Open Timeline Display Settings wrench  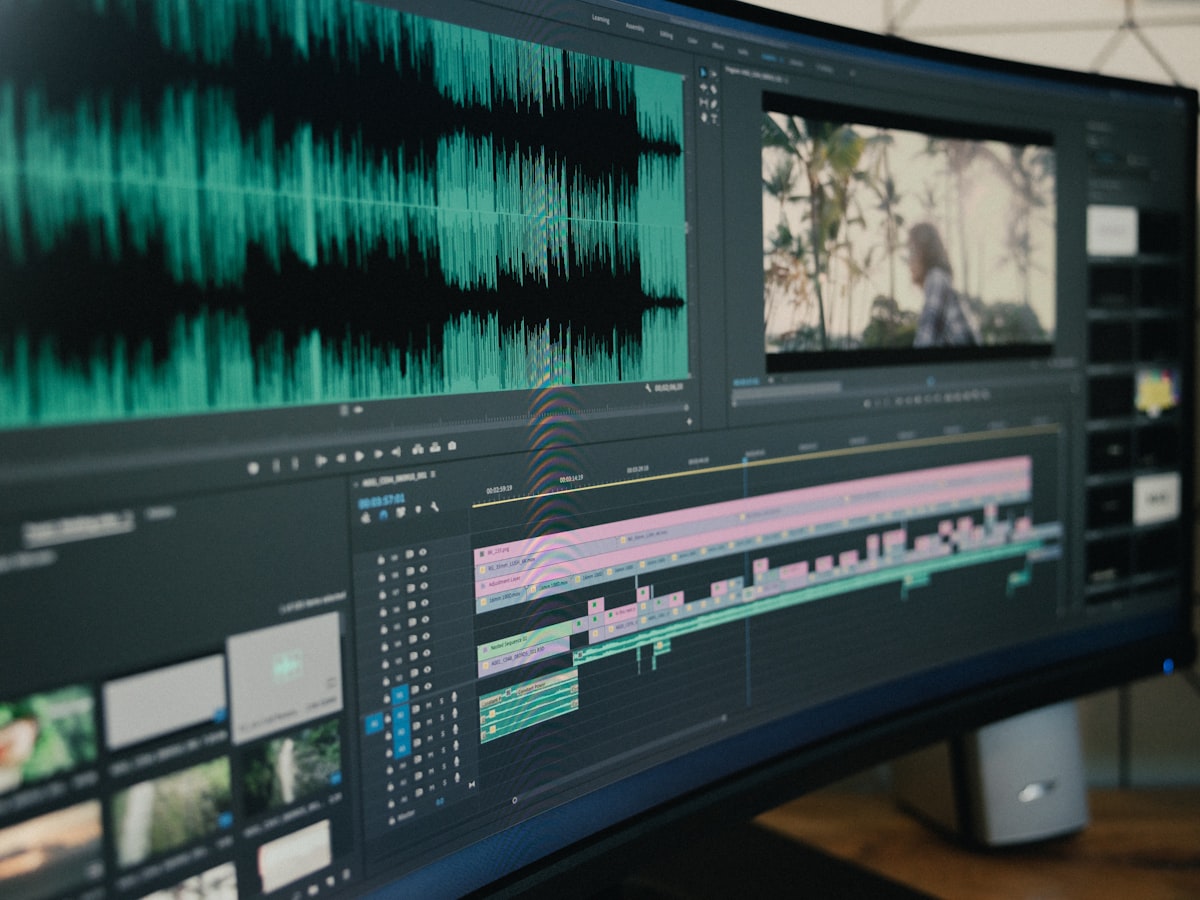pyautogui.click(x=434, y=506)
